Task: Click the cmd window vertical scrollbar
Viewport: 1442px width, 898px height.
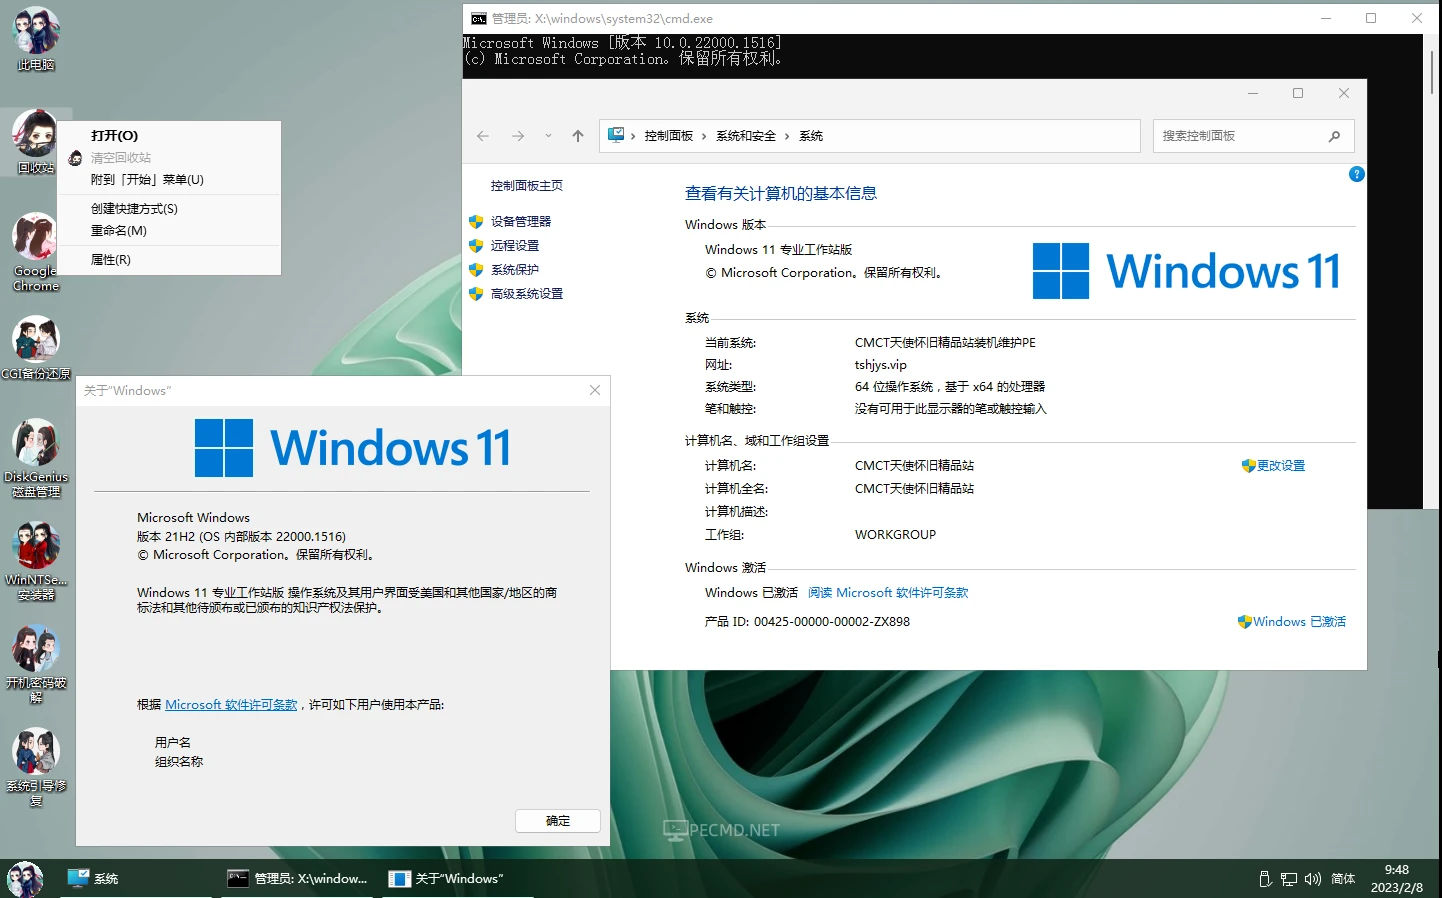Action: coord(1432,271)
